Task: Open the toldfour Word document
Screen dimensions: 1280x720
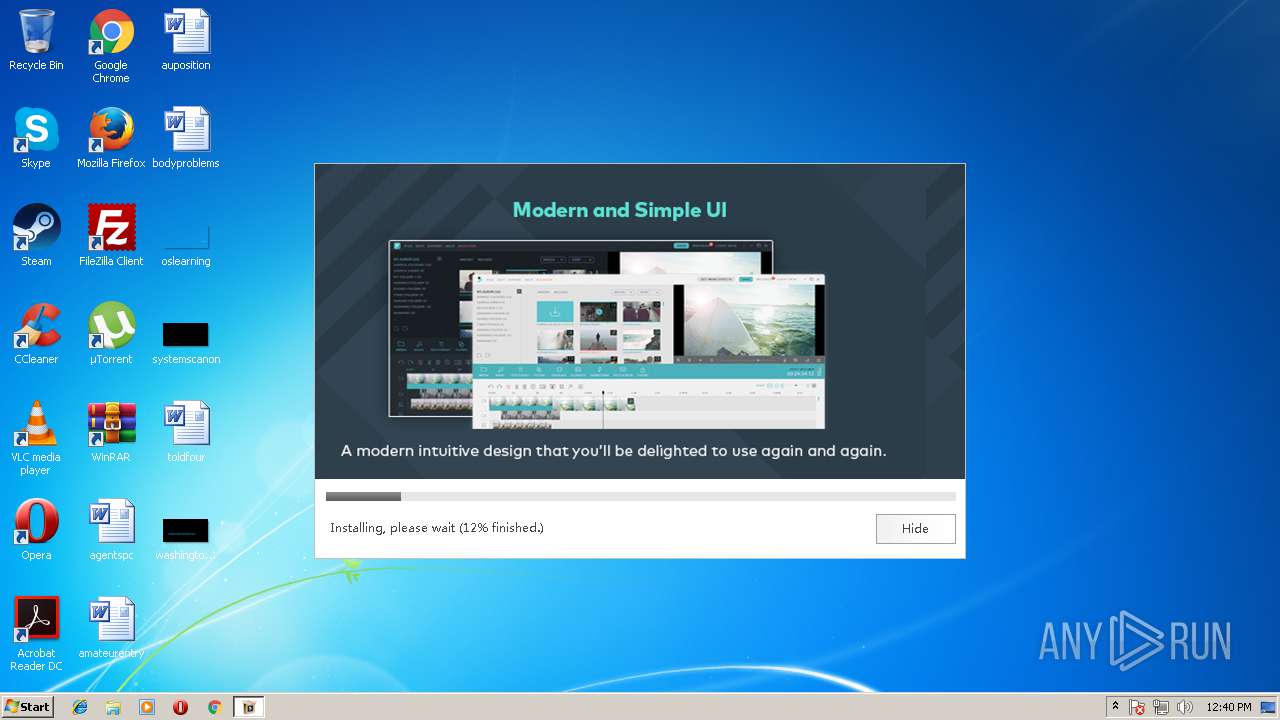Action: point(186,432)
